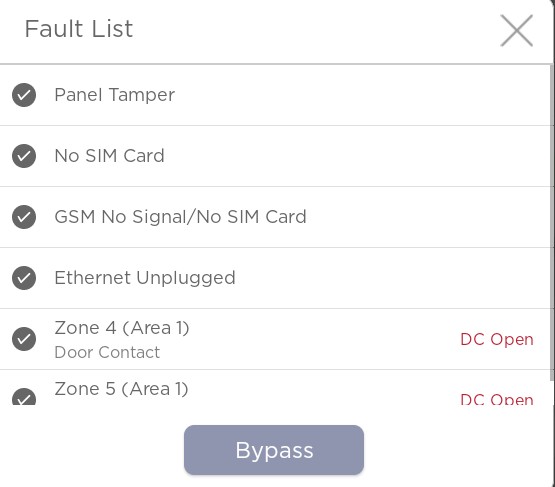Select the Panel Tamper fault row
The image size is (555, 487).
(x=275, y=95)
